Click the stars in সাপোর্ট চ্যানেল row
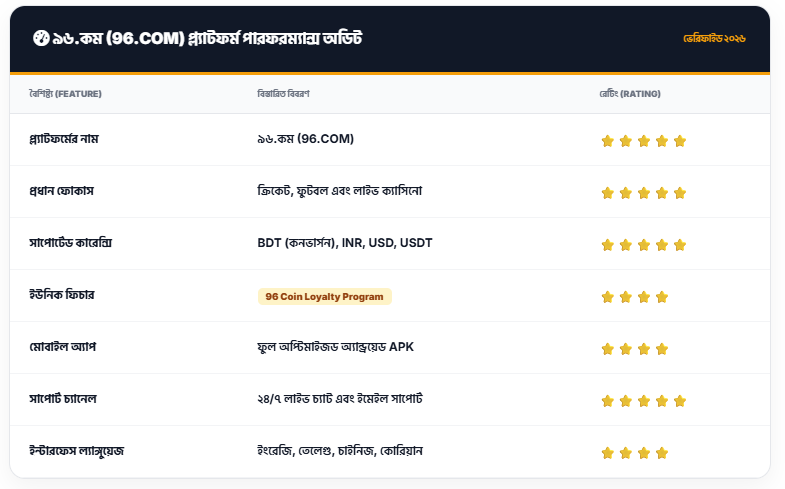 pos(643,401)
